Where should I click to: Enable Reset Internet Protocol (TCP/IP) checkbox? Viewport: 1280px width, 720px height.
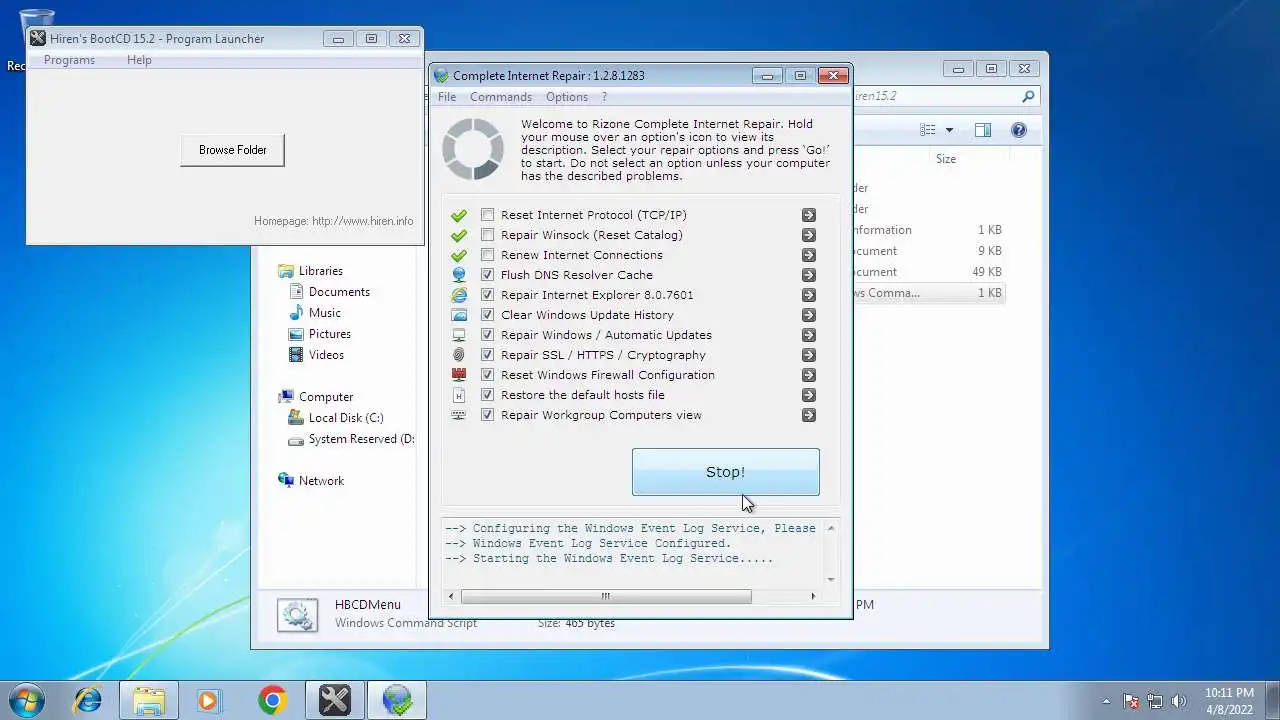point(487,215)
